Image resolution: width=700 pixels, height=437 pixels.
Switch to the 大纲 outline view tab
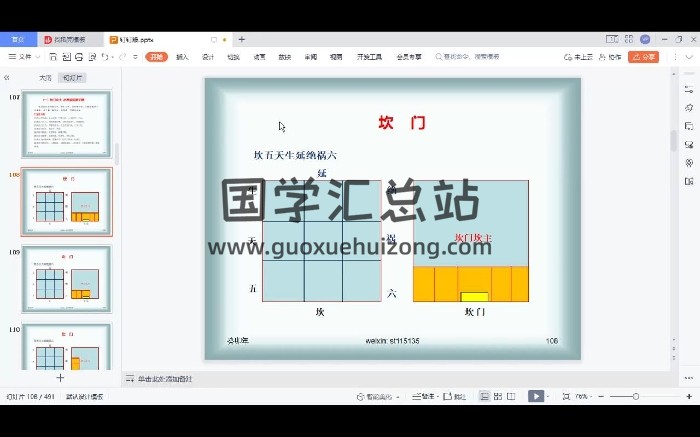click(x=45, y=78)
